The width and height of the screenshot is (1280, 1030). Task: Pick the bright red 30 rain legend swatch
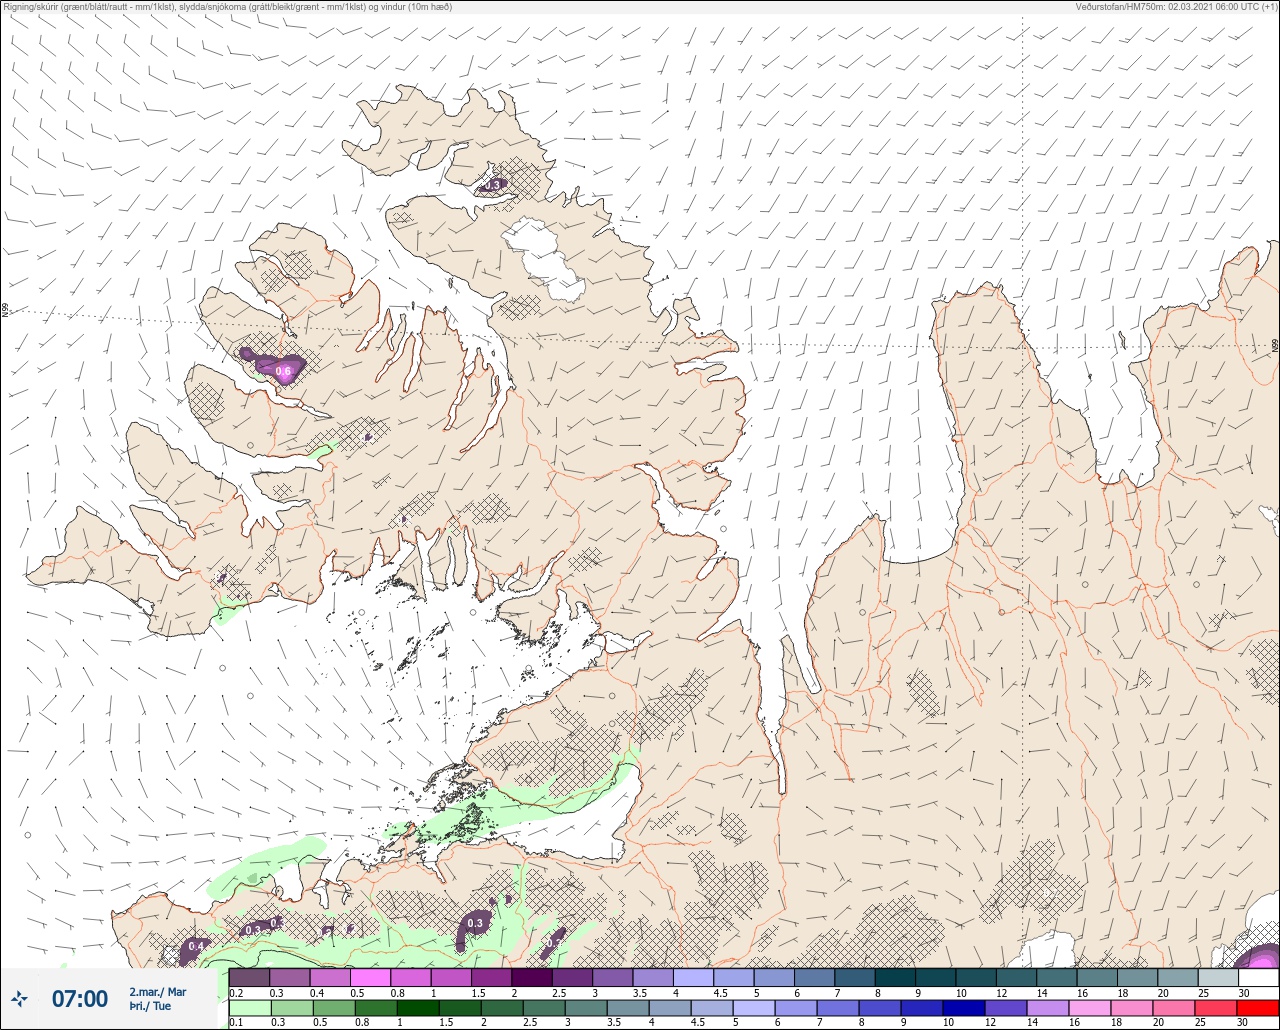click(x=1258, y=1008)
